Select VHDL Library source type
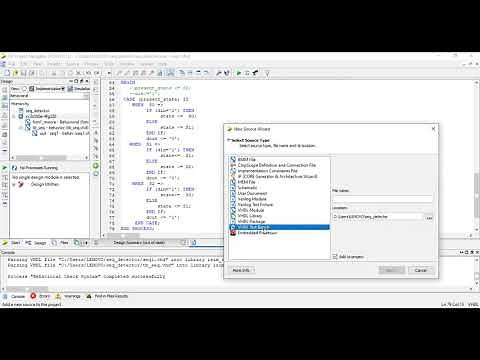 pos(250,216)
